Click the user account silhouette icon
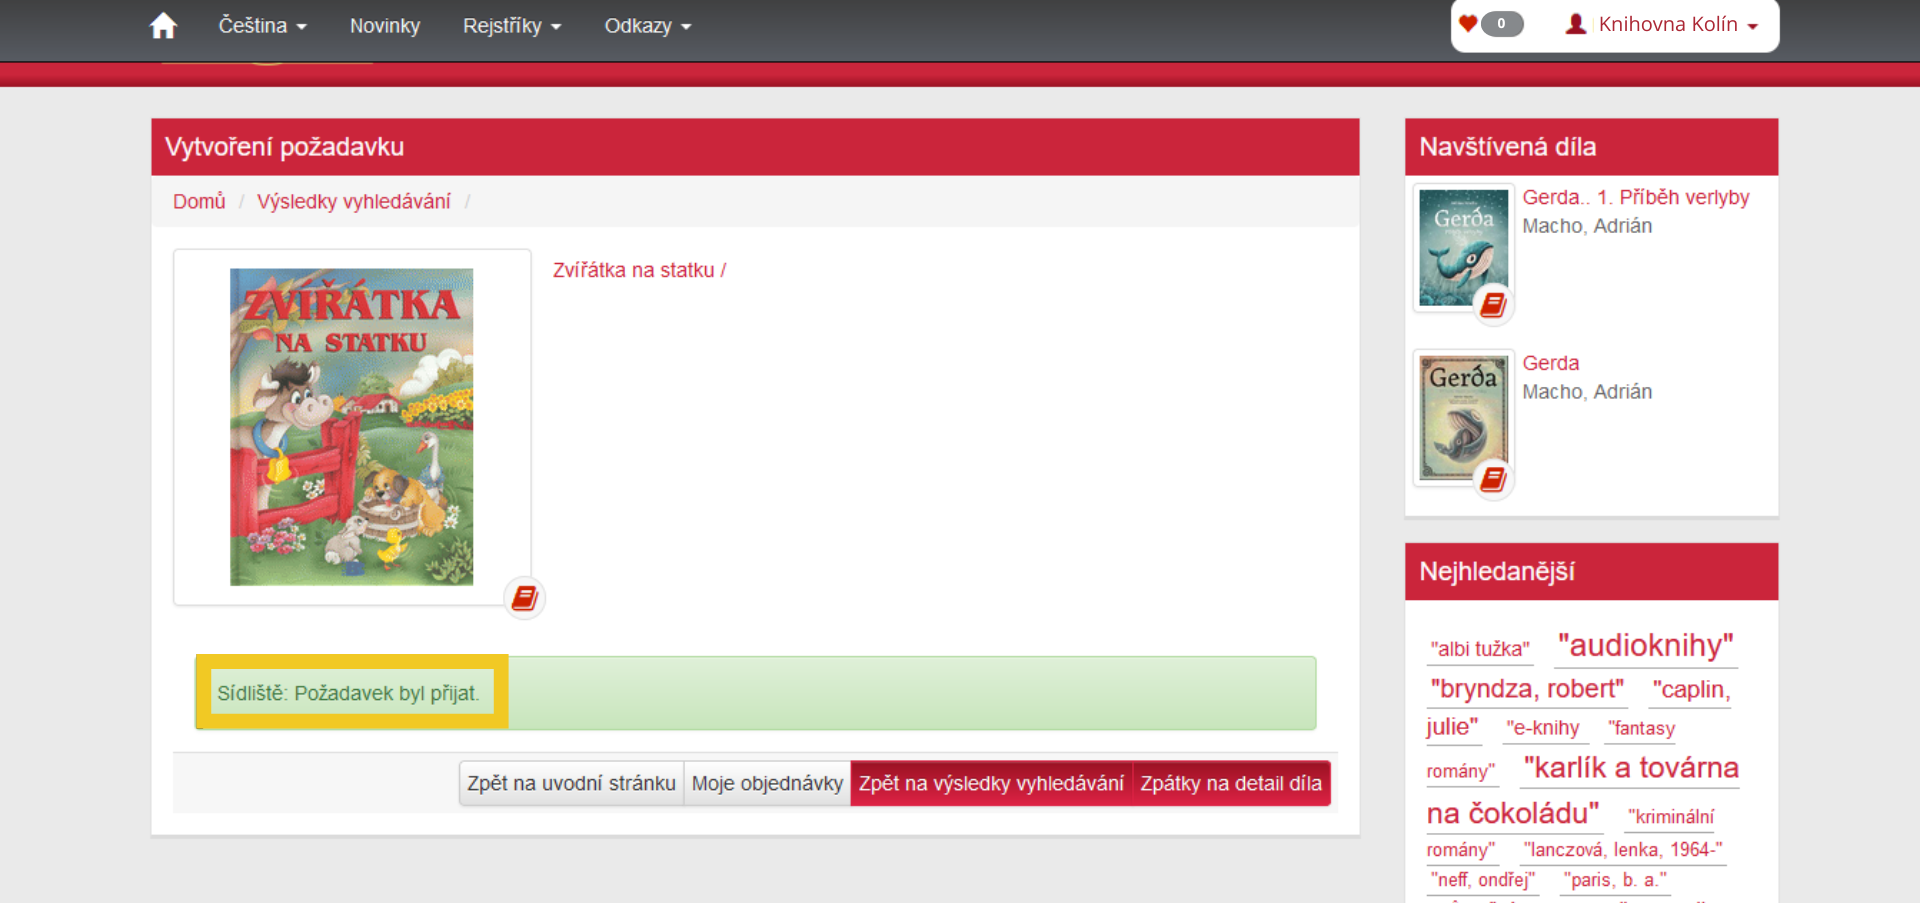This screenshot has width=1920, height=903. pos(1576,24)
